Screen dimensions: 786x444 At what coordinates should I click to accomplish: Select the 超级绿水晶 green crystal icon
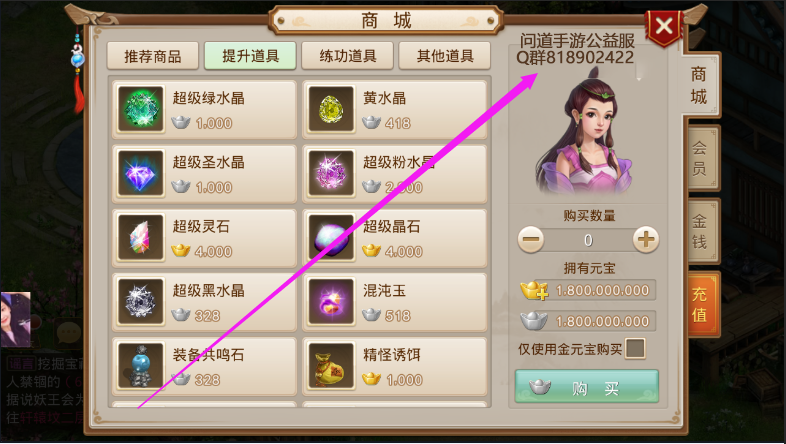click(141, 109)
